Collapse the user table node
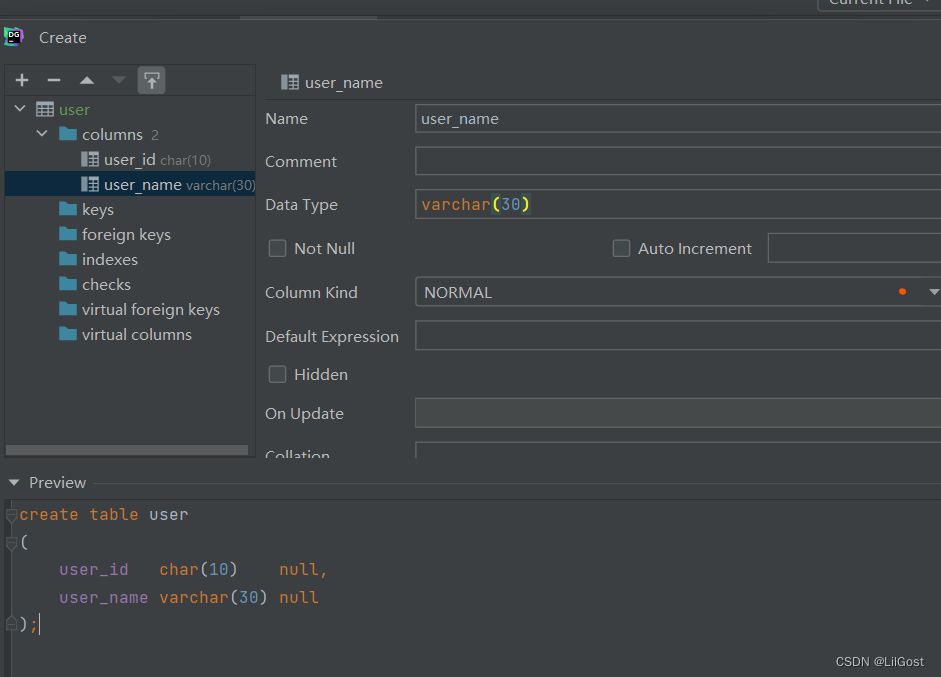The height and width of the screenshot is (677, 941). [x=20, y=109]
